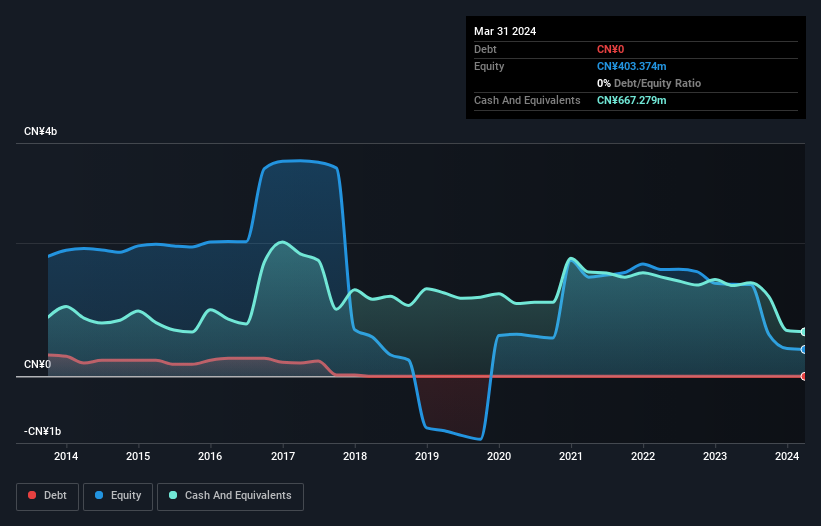The width and height of the screenshot is (821, 526).
Task: Click the 2018 x-axis label
Action: [355, 456]
